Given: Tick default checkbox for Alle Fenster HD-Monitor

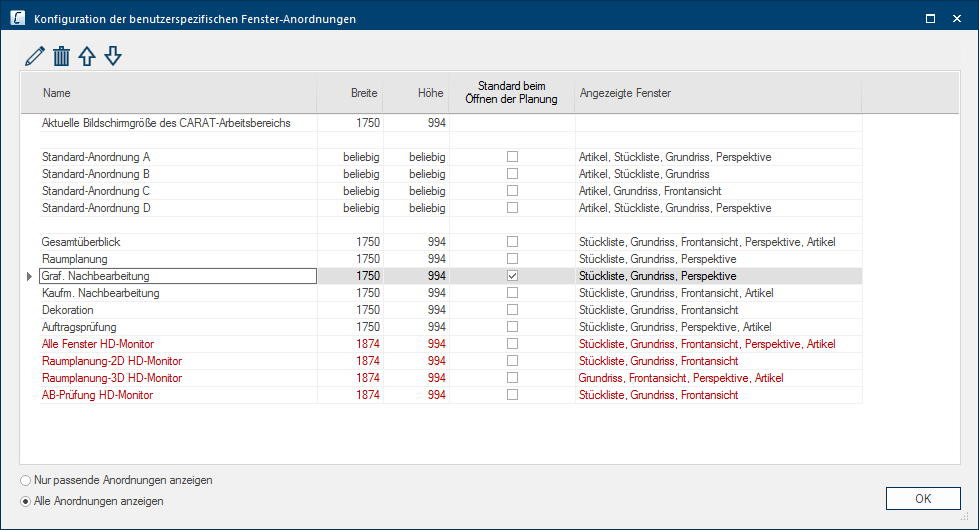Looking at the screenshot, I should (512, 344).
